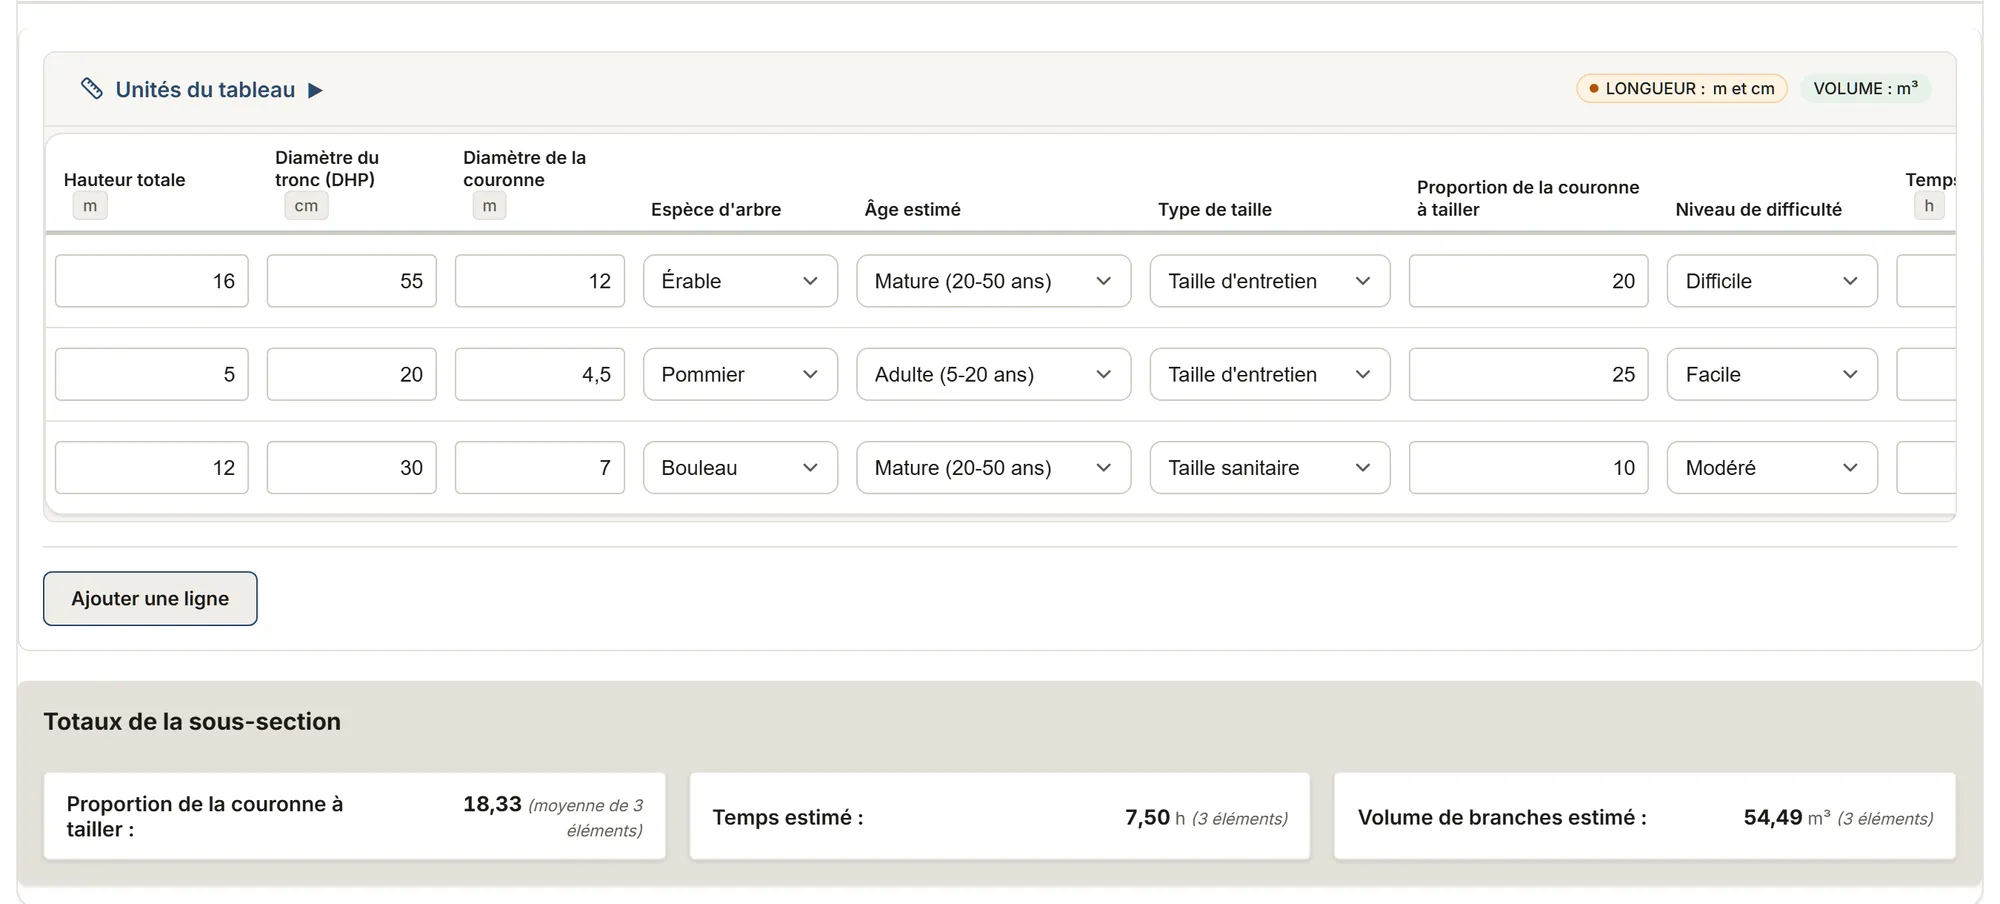Click the 7,50 estimated time total
The width and height of the screenshot is (2000, 904).
pyautogui.click(x=1147, y=818)
